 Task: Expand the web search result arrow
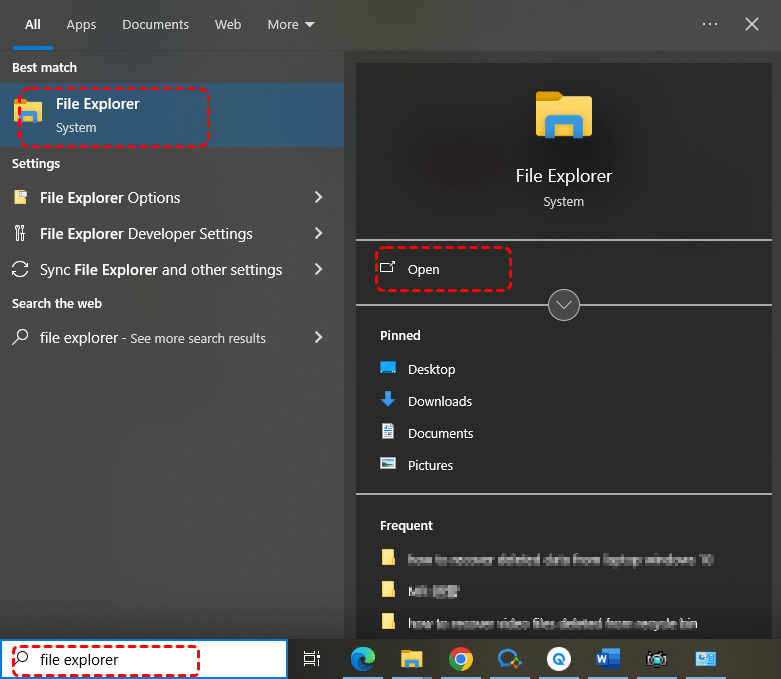click(319, 338)
